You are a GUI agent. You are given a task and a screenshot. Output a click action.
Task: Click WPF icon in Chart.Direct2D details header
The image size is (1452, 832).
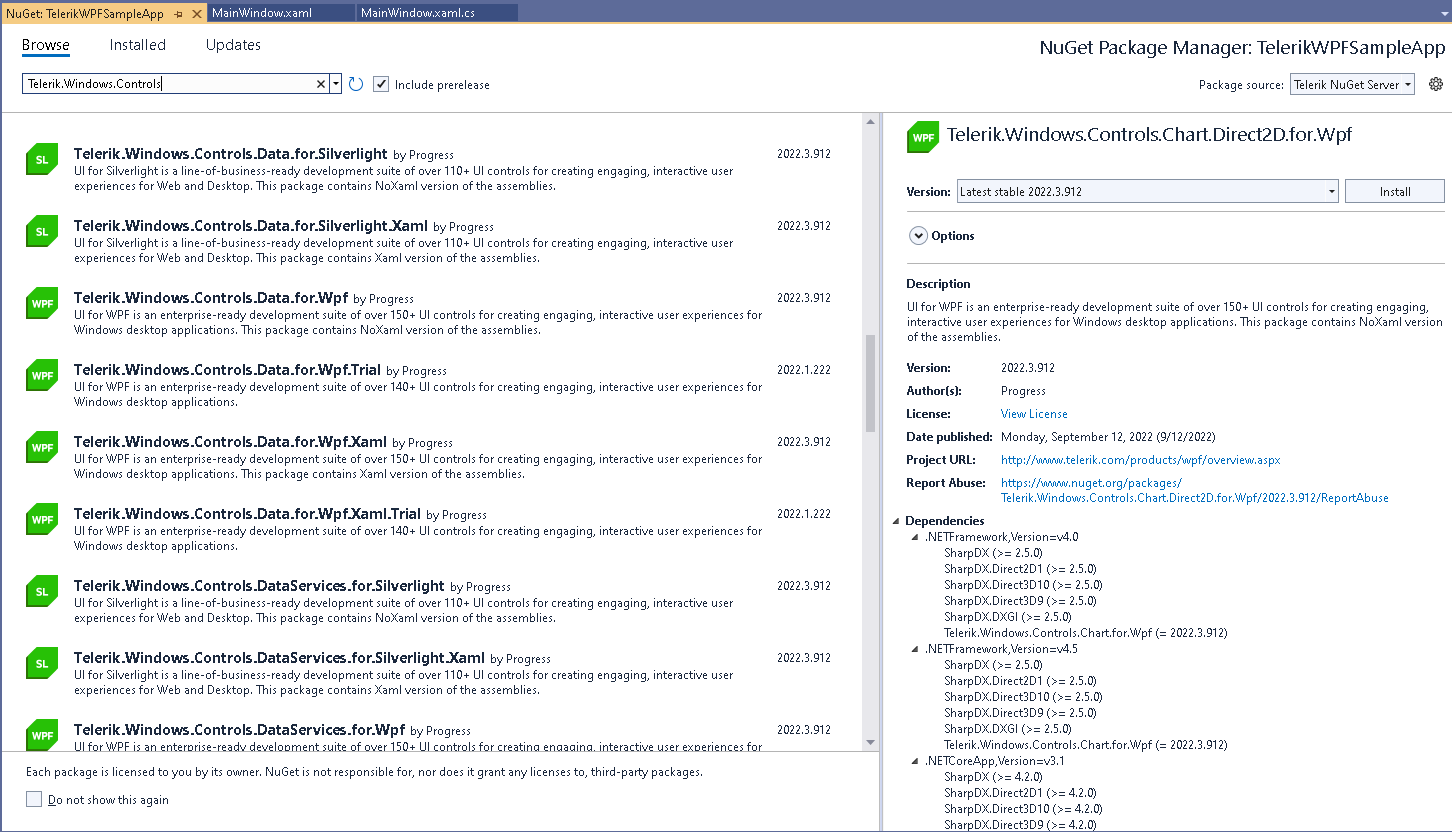(x=922, y=137)
